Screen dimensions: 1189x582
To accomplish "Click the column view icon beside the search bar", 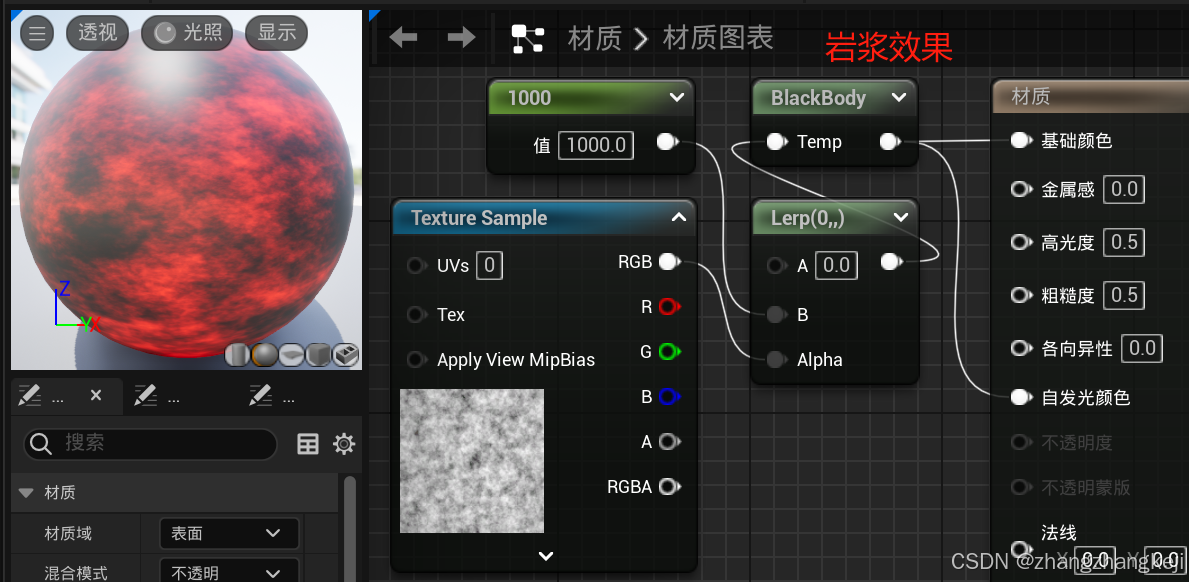I will (307, 443).
